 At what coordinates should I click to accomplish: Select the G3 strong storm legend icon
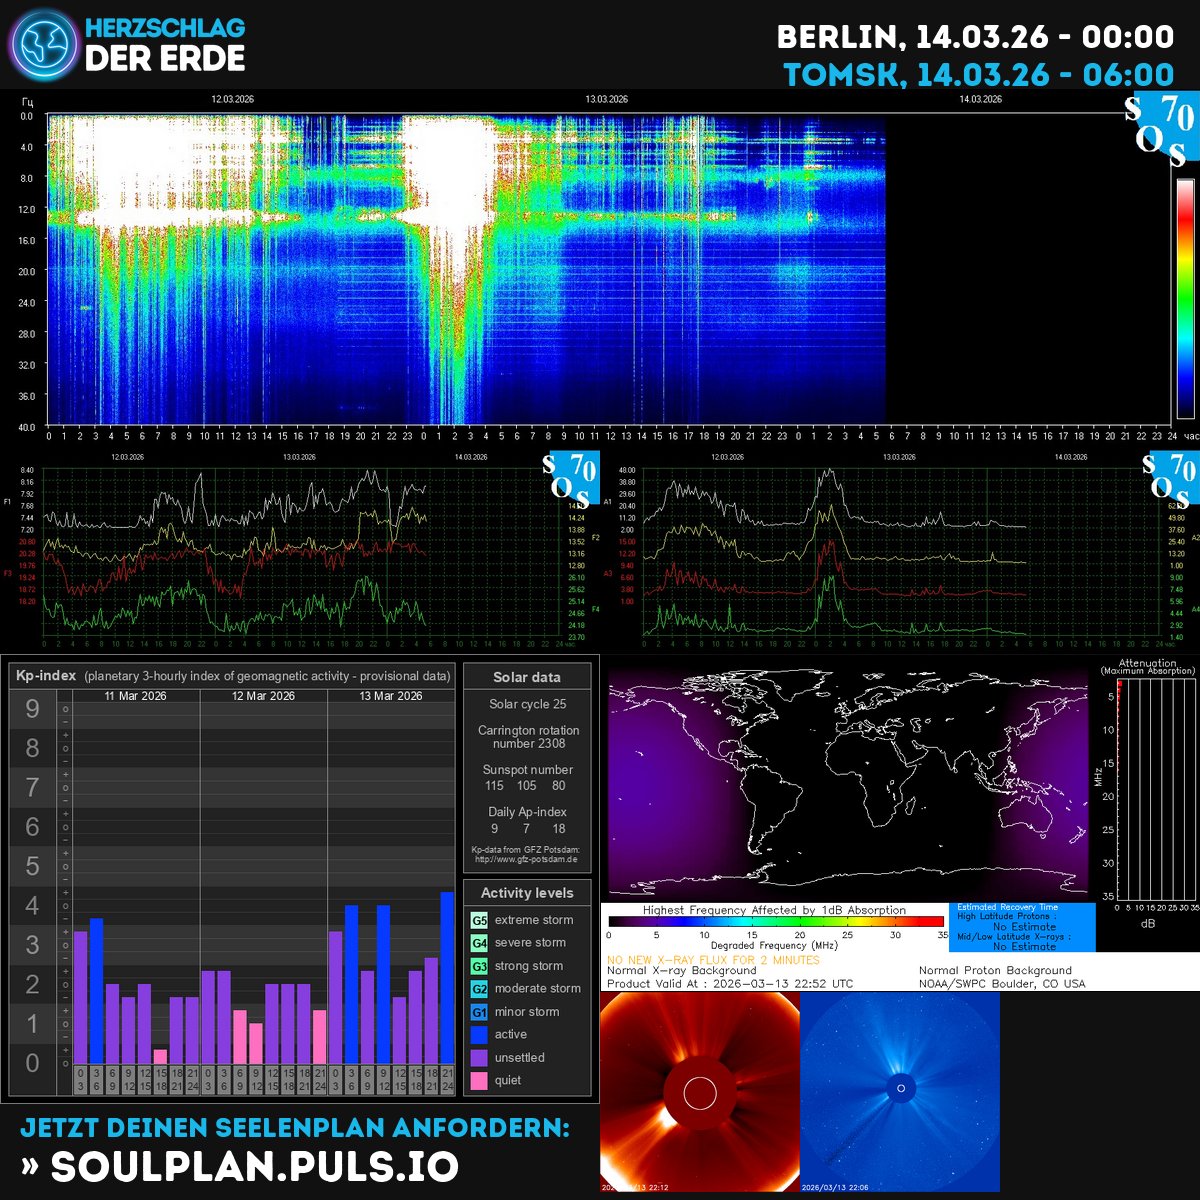479,966
